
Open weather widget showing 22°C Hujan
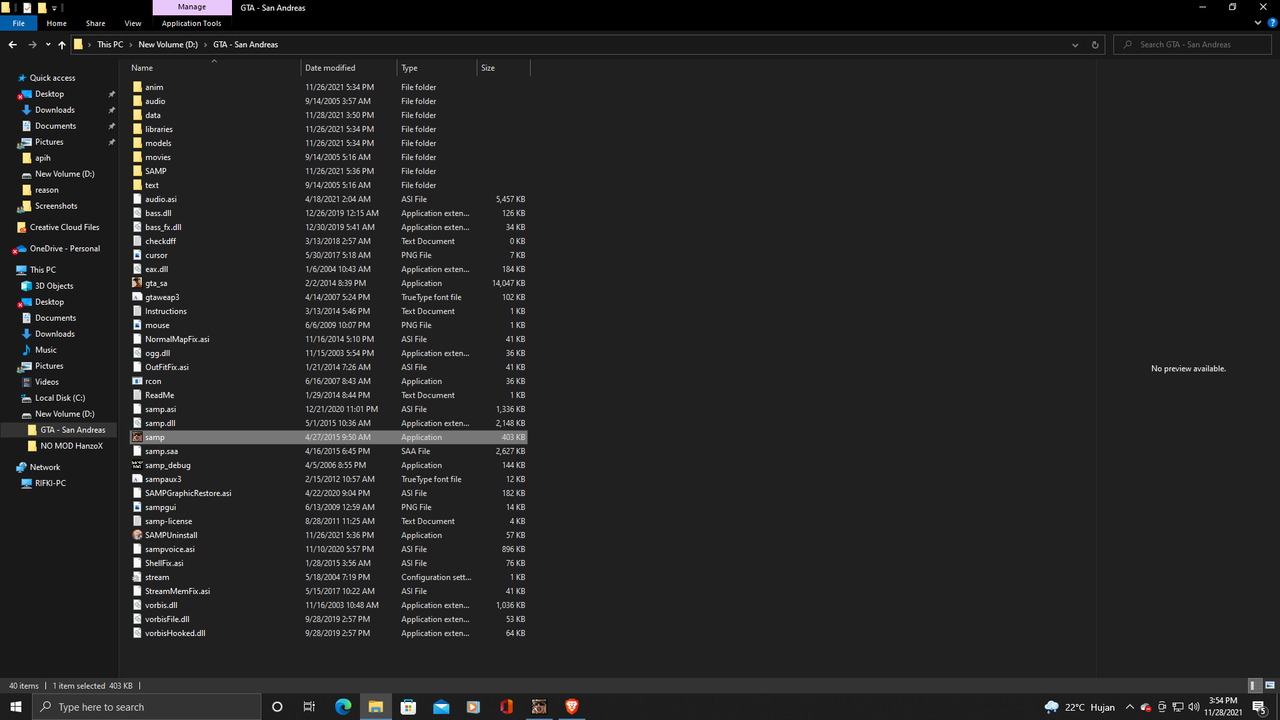(1079, 707)
